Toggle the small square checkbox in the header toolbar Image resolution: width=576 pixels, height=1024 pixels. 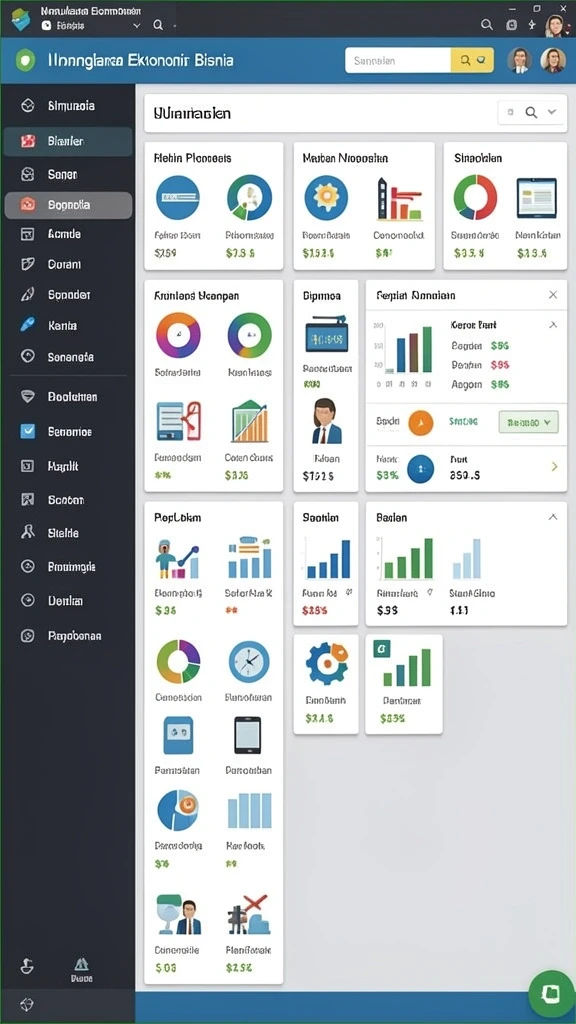[511, 112]
